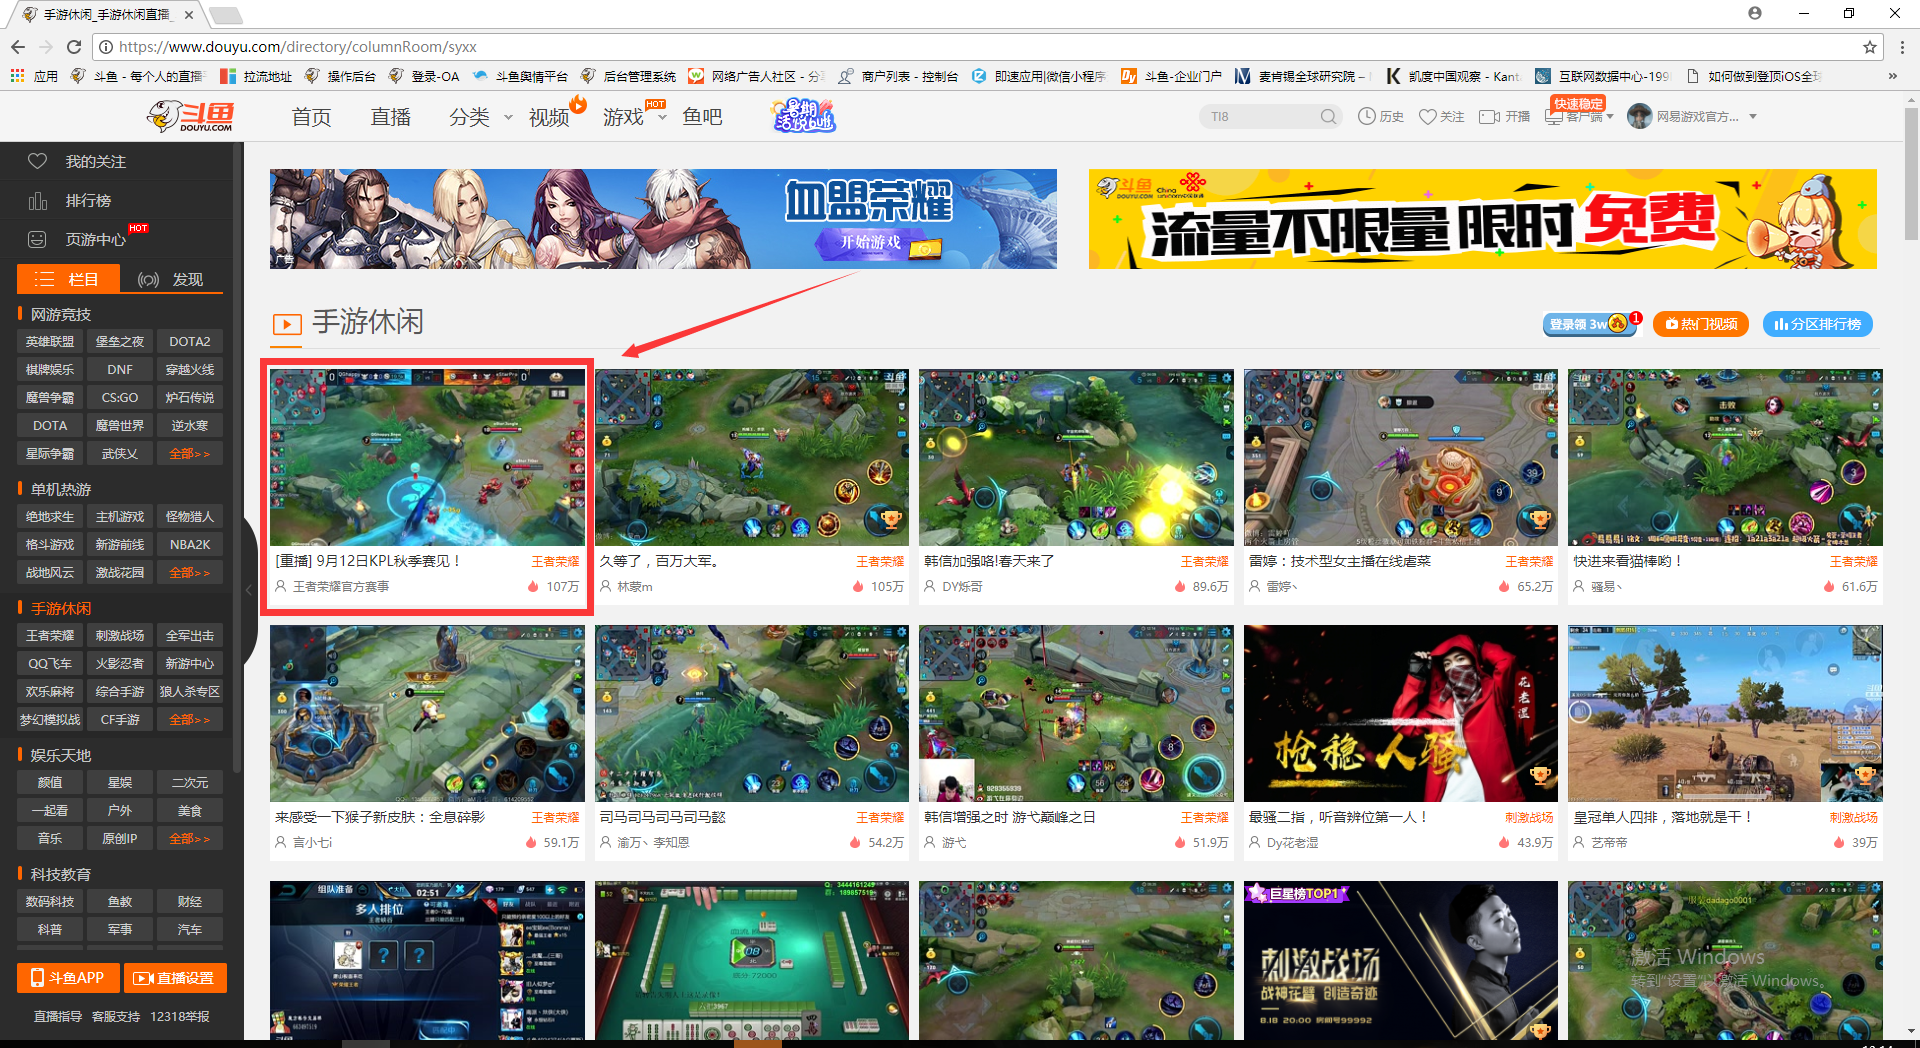Click the search magnifier icon

1328,116
